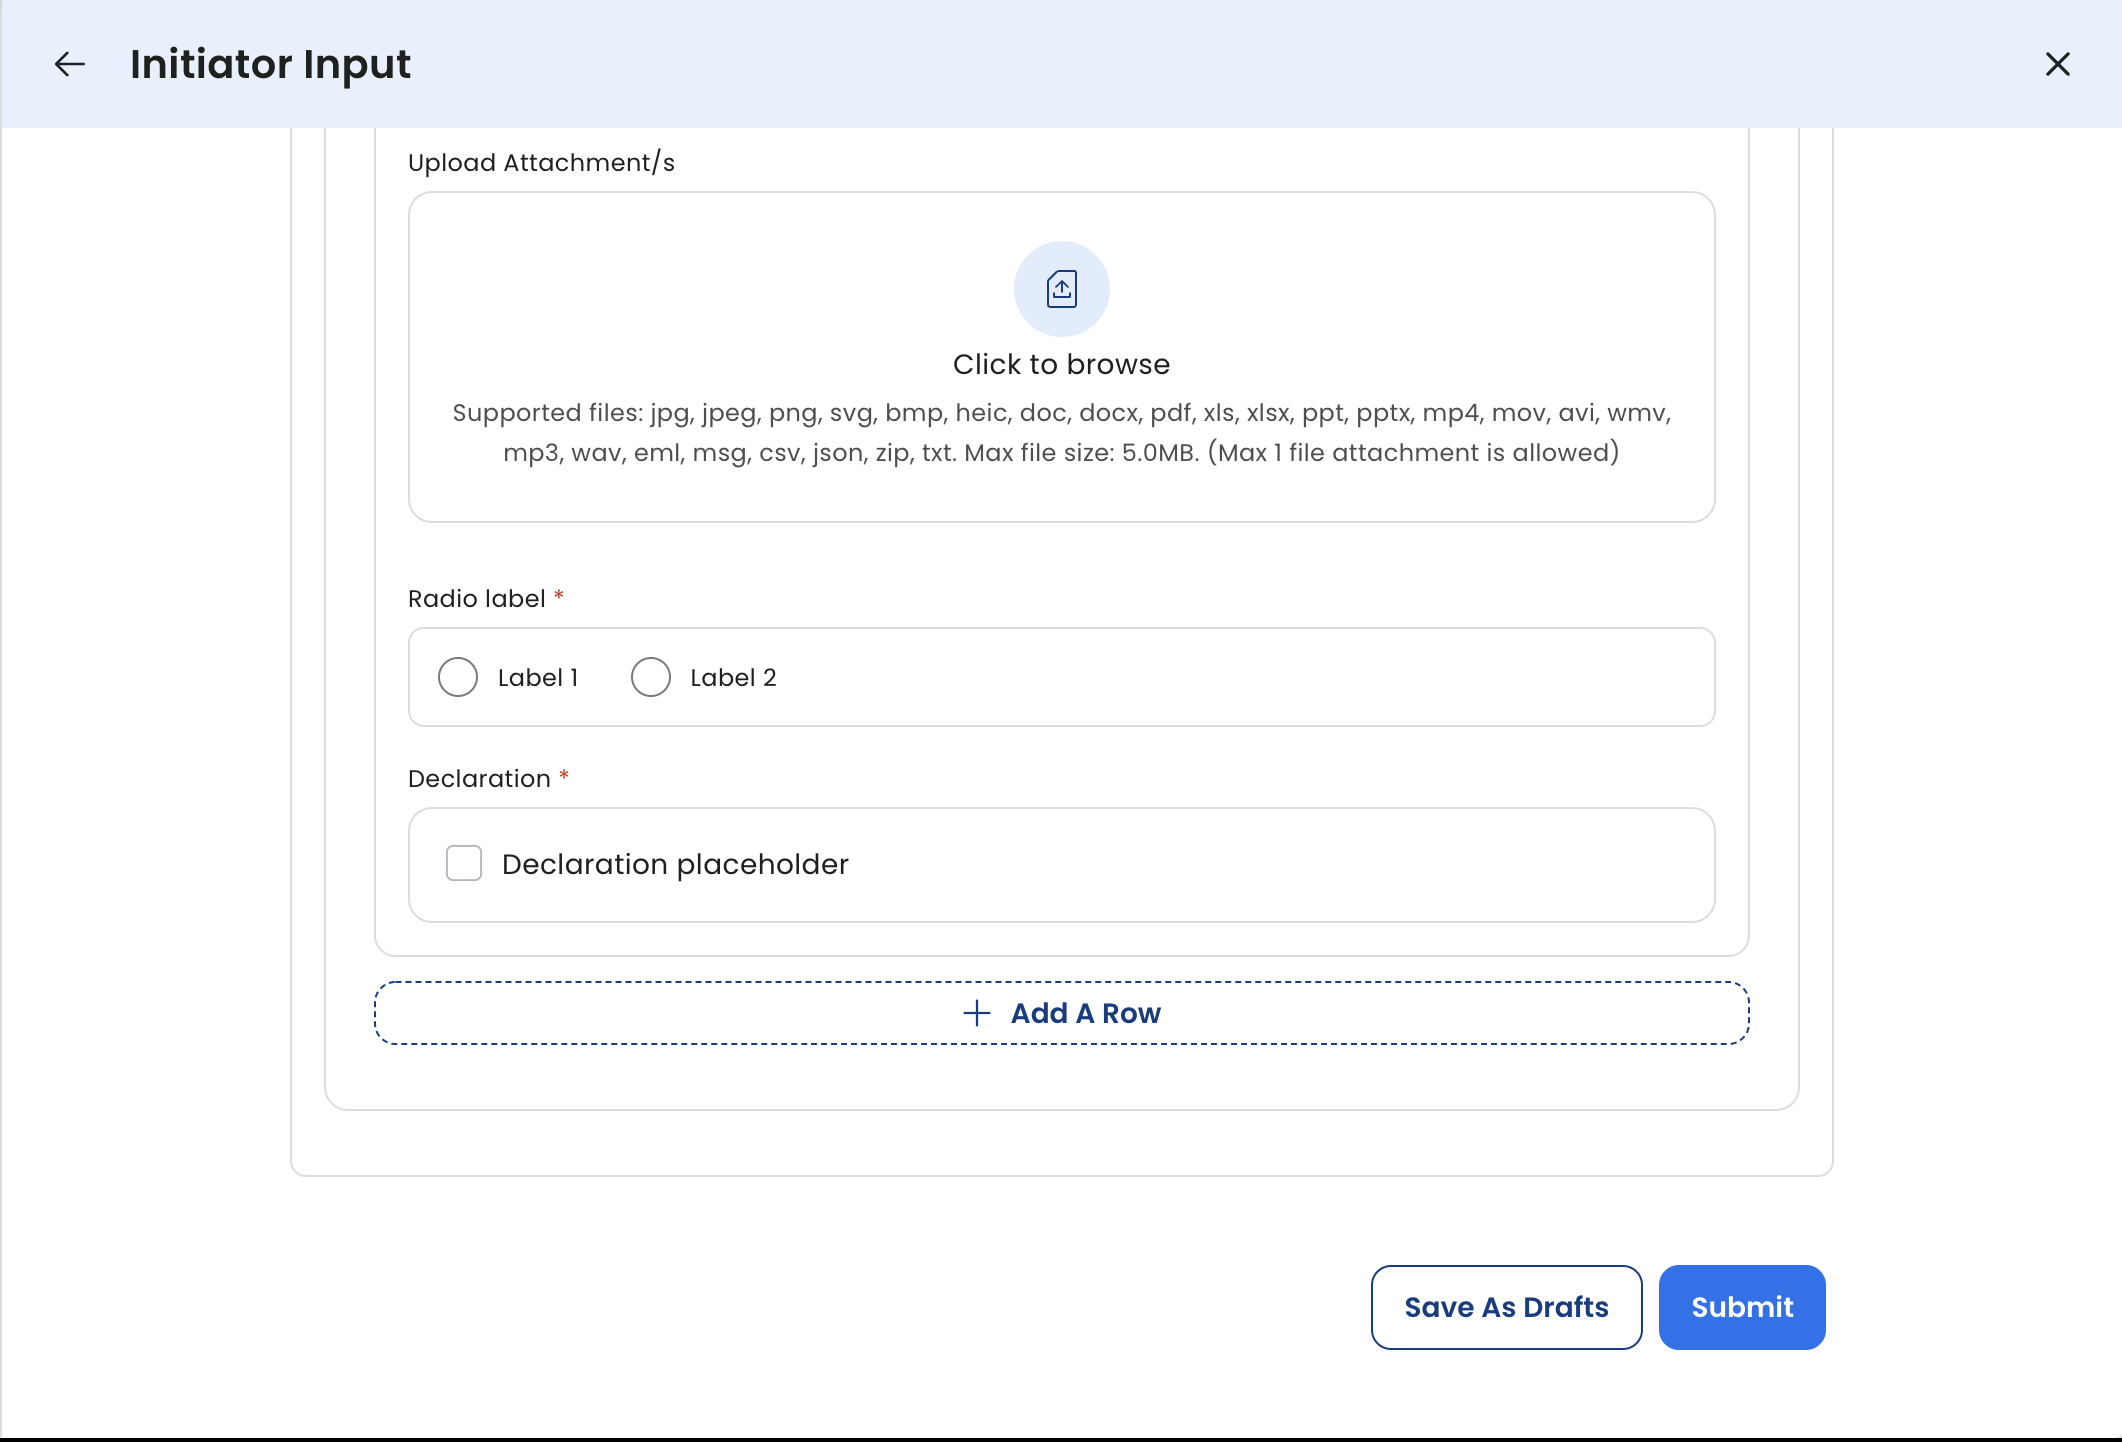Screen dimensions: 2122x1442
Task: Click the 'Label 1' option text
Action: pos(538,678)
